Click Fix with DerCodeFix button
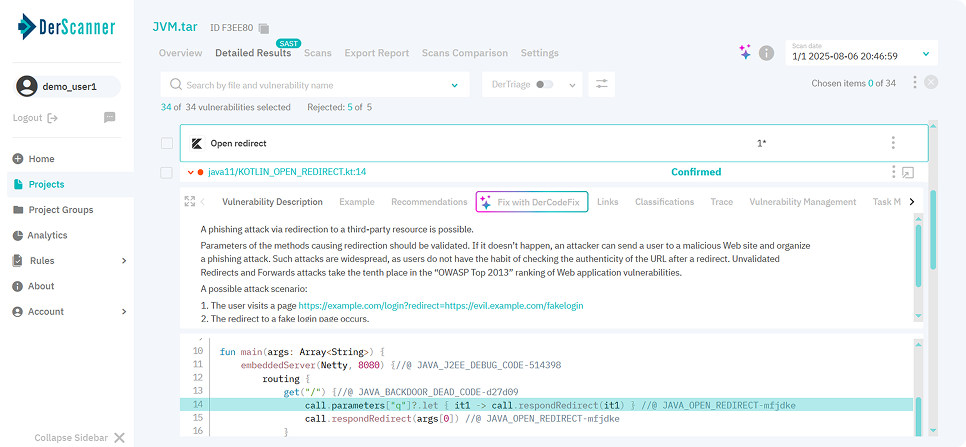The image size is (966, 447). pyautogui.click(x=532, y=202)
